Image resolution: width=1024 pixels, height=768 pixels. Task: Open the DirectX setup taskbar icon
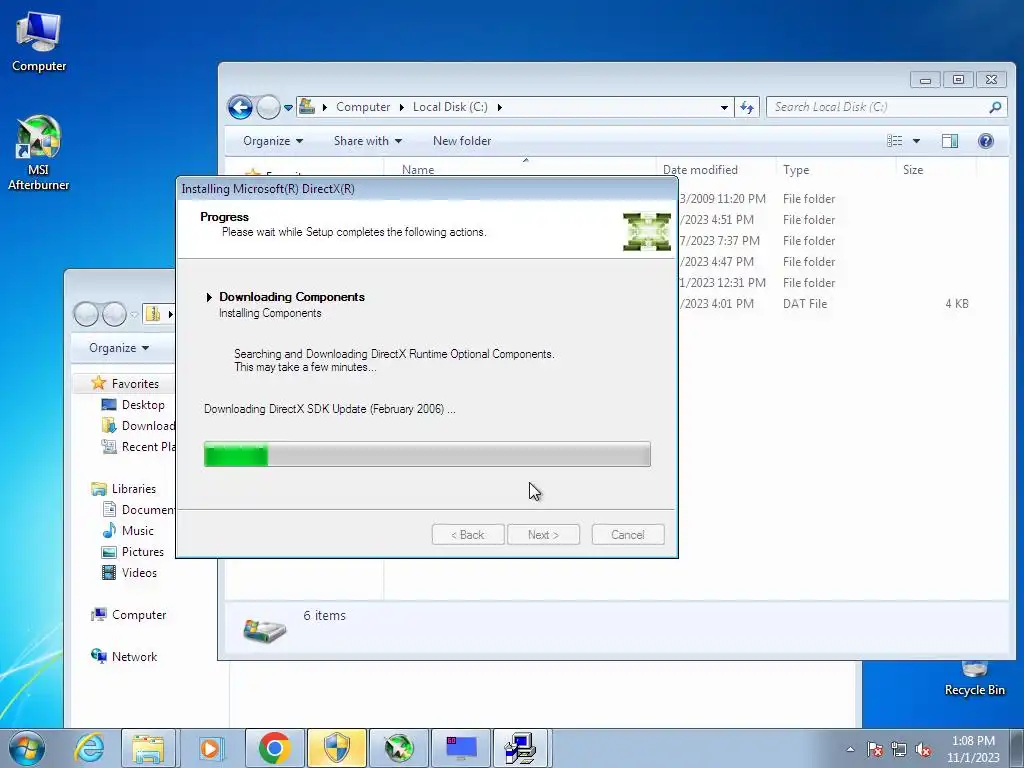(x=522, y=748)
